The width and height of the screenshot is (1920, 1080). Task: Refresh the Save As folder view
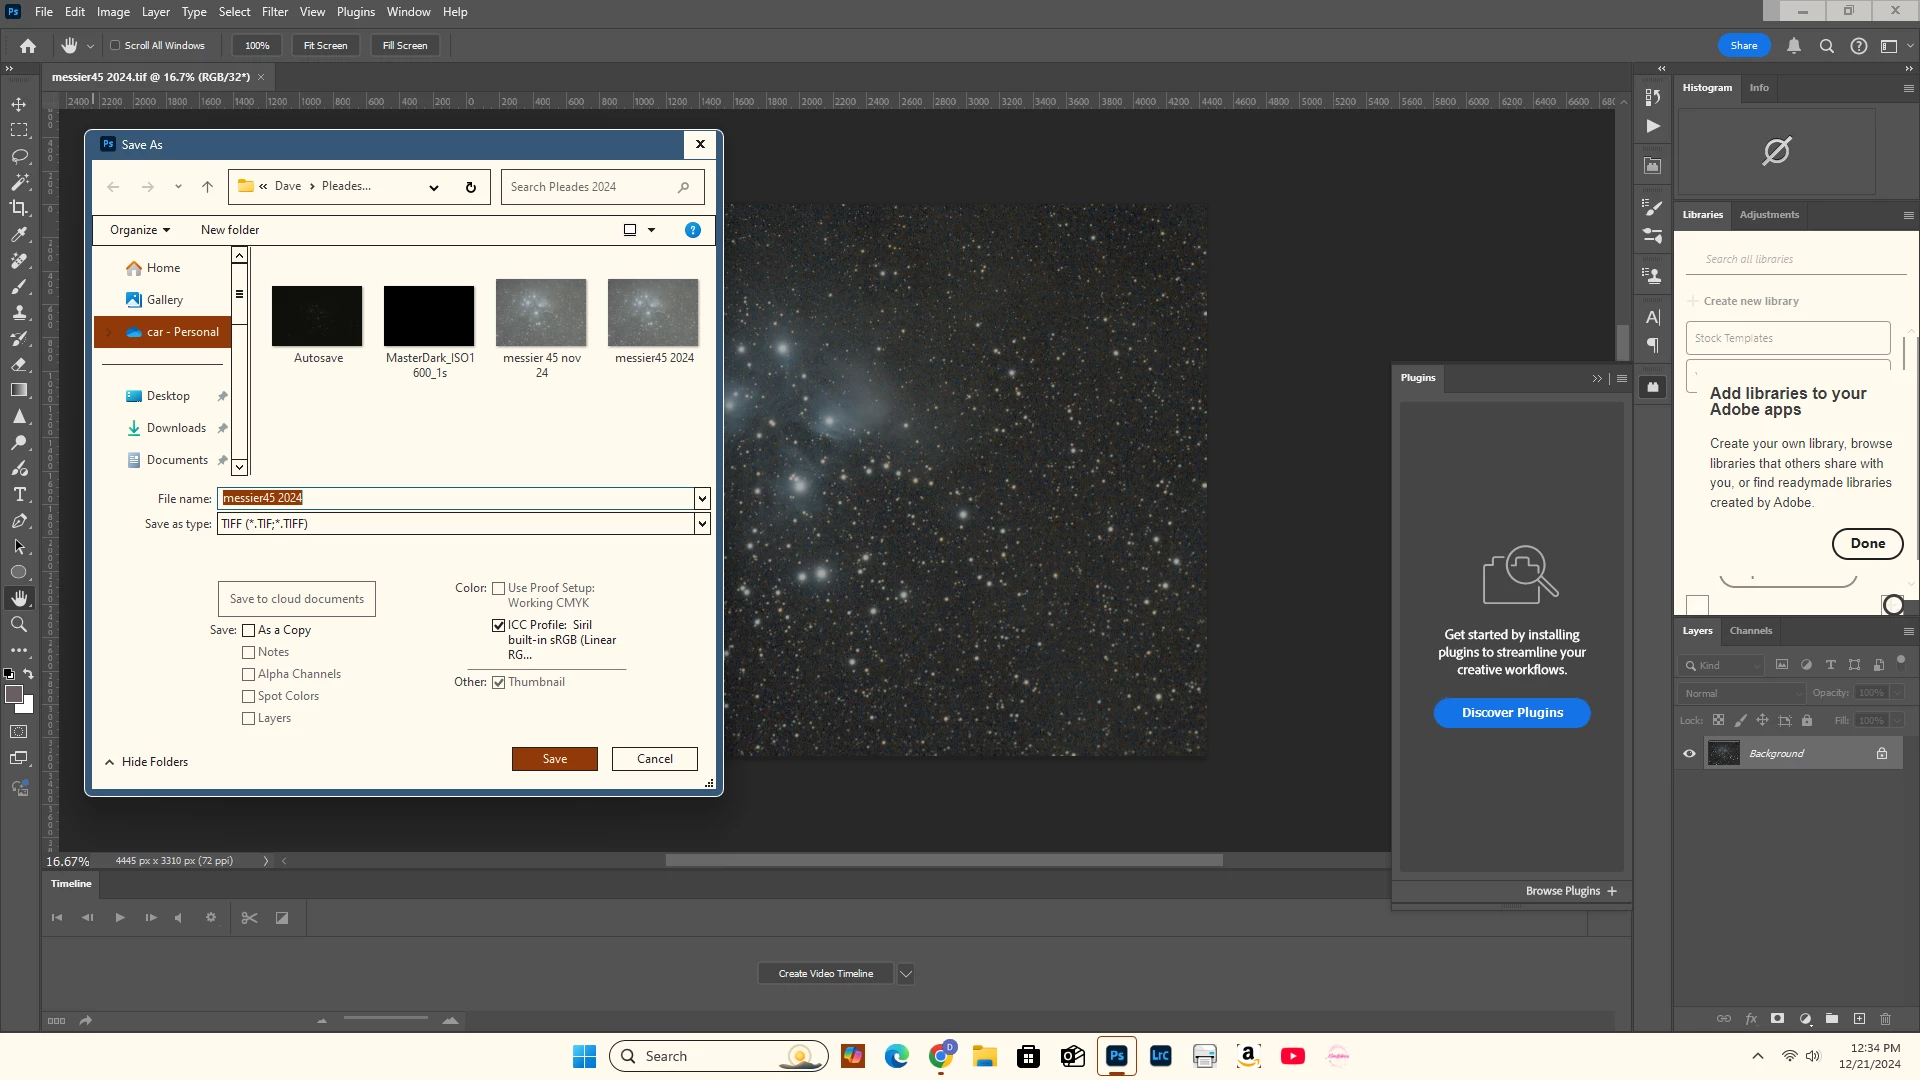click(x=471, y=187)
